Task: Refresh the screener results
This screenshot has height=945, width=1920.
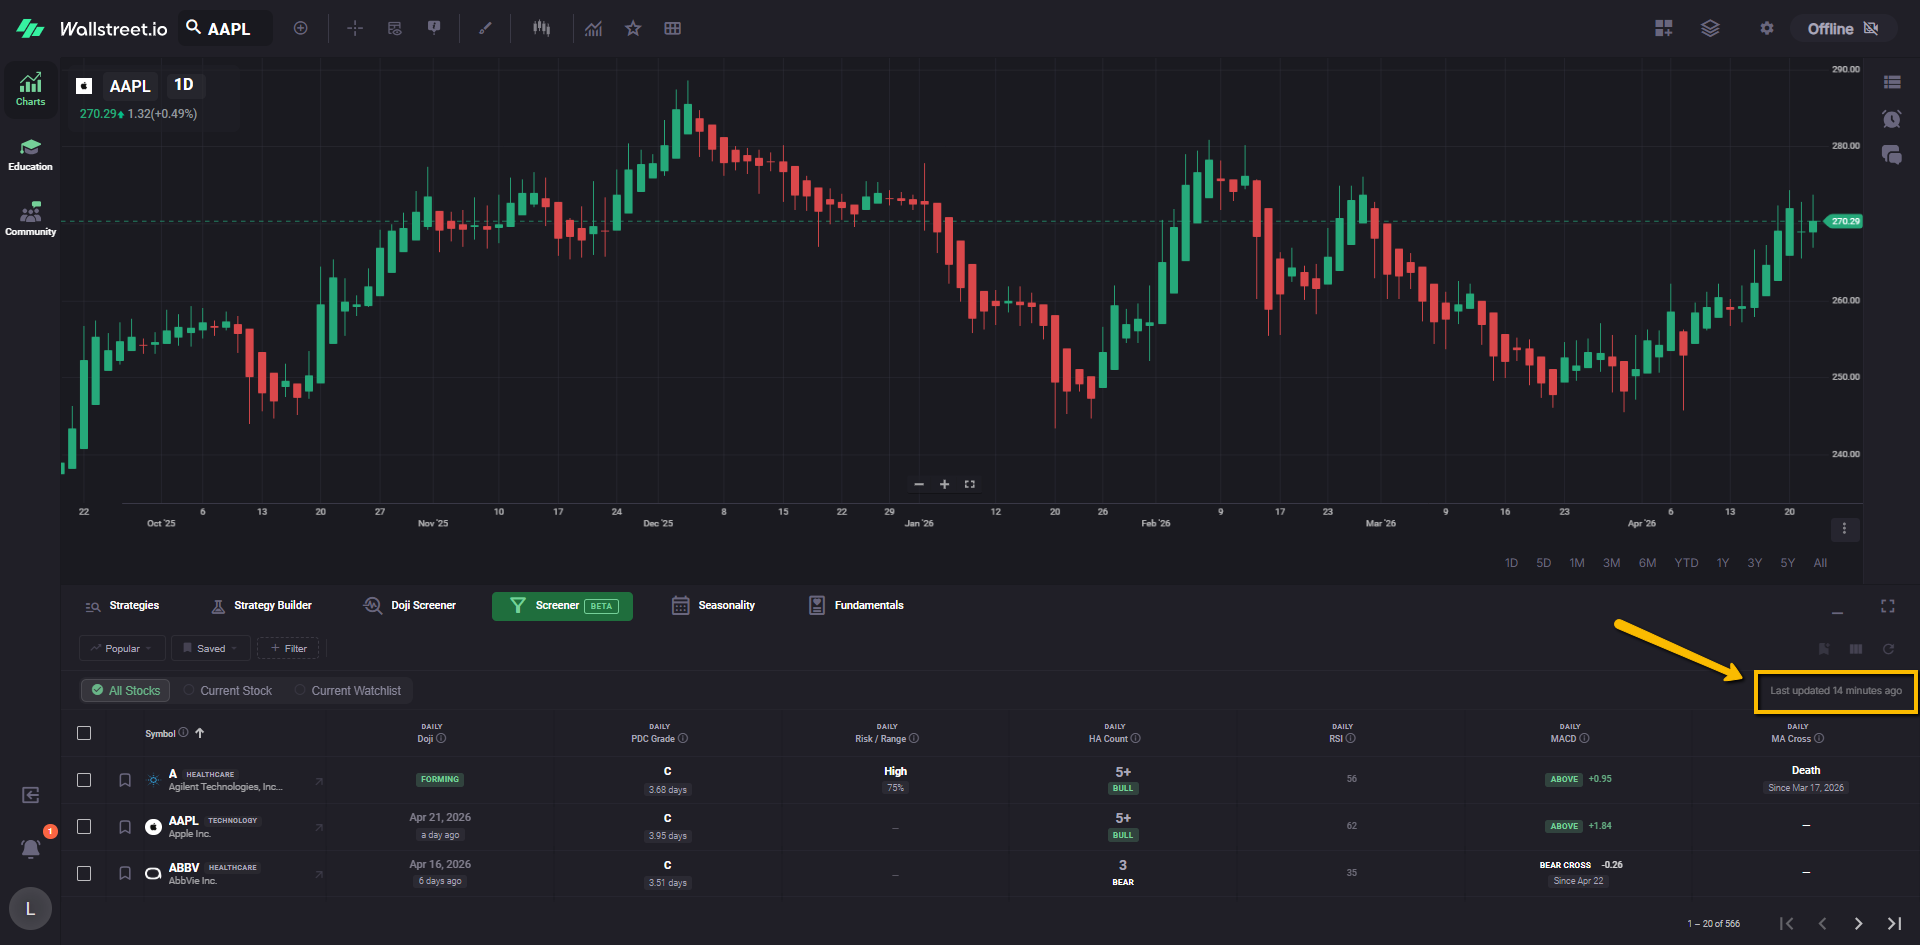Action: [1888, 649]
